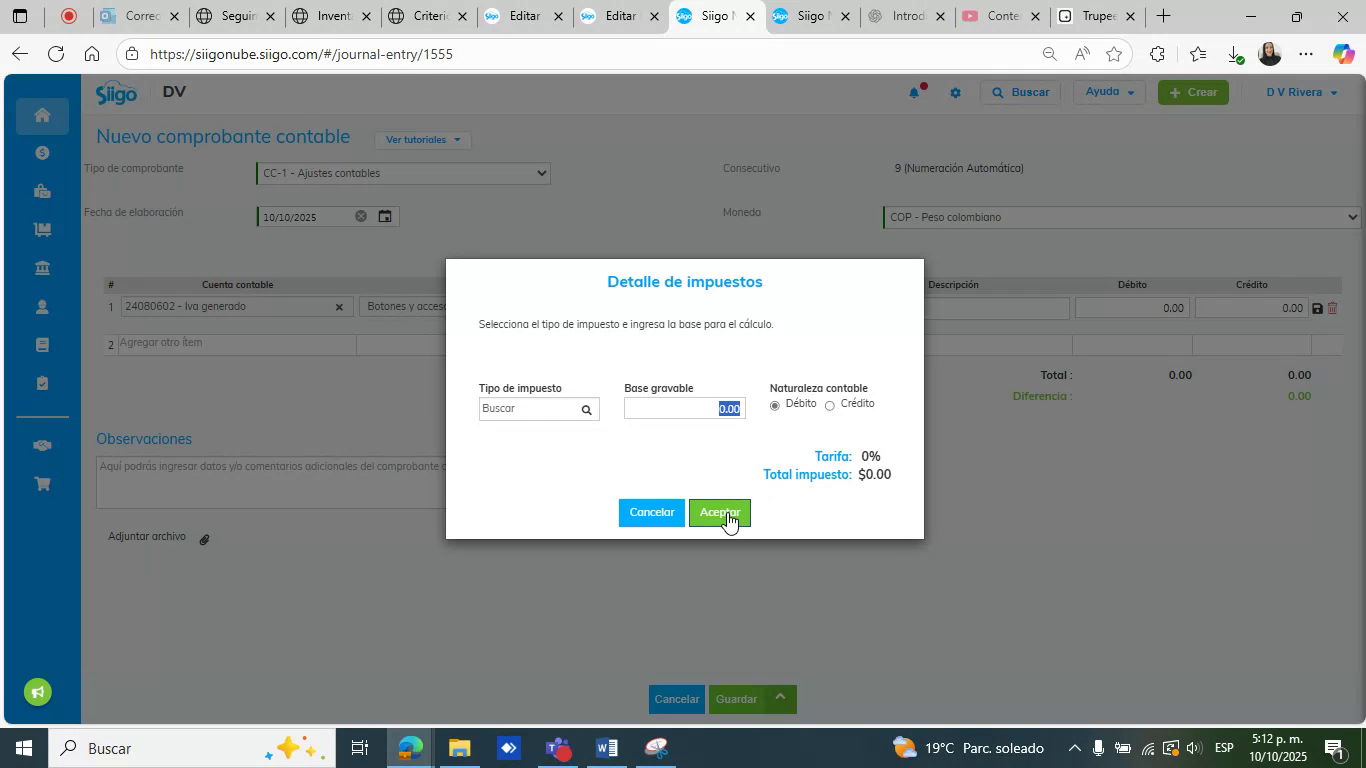
Task: Switch to the Conte YouTube tab
Action: tap(1002, 16)
